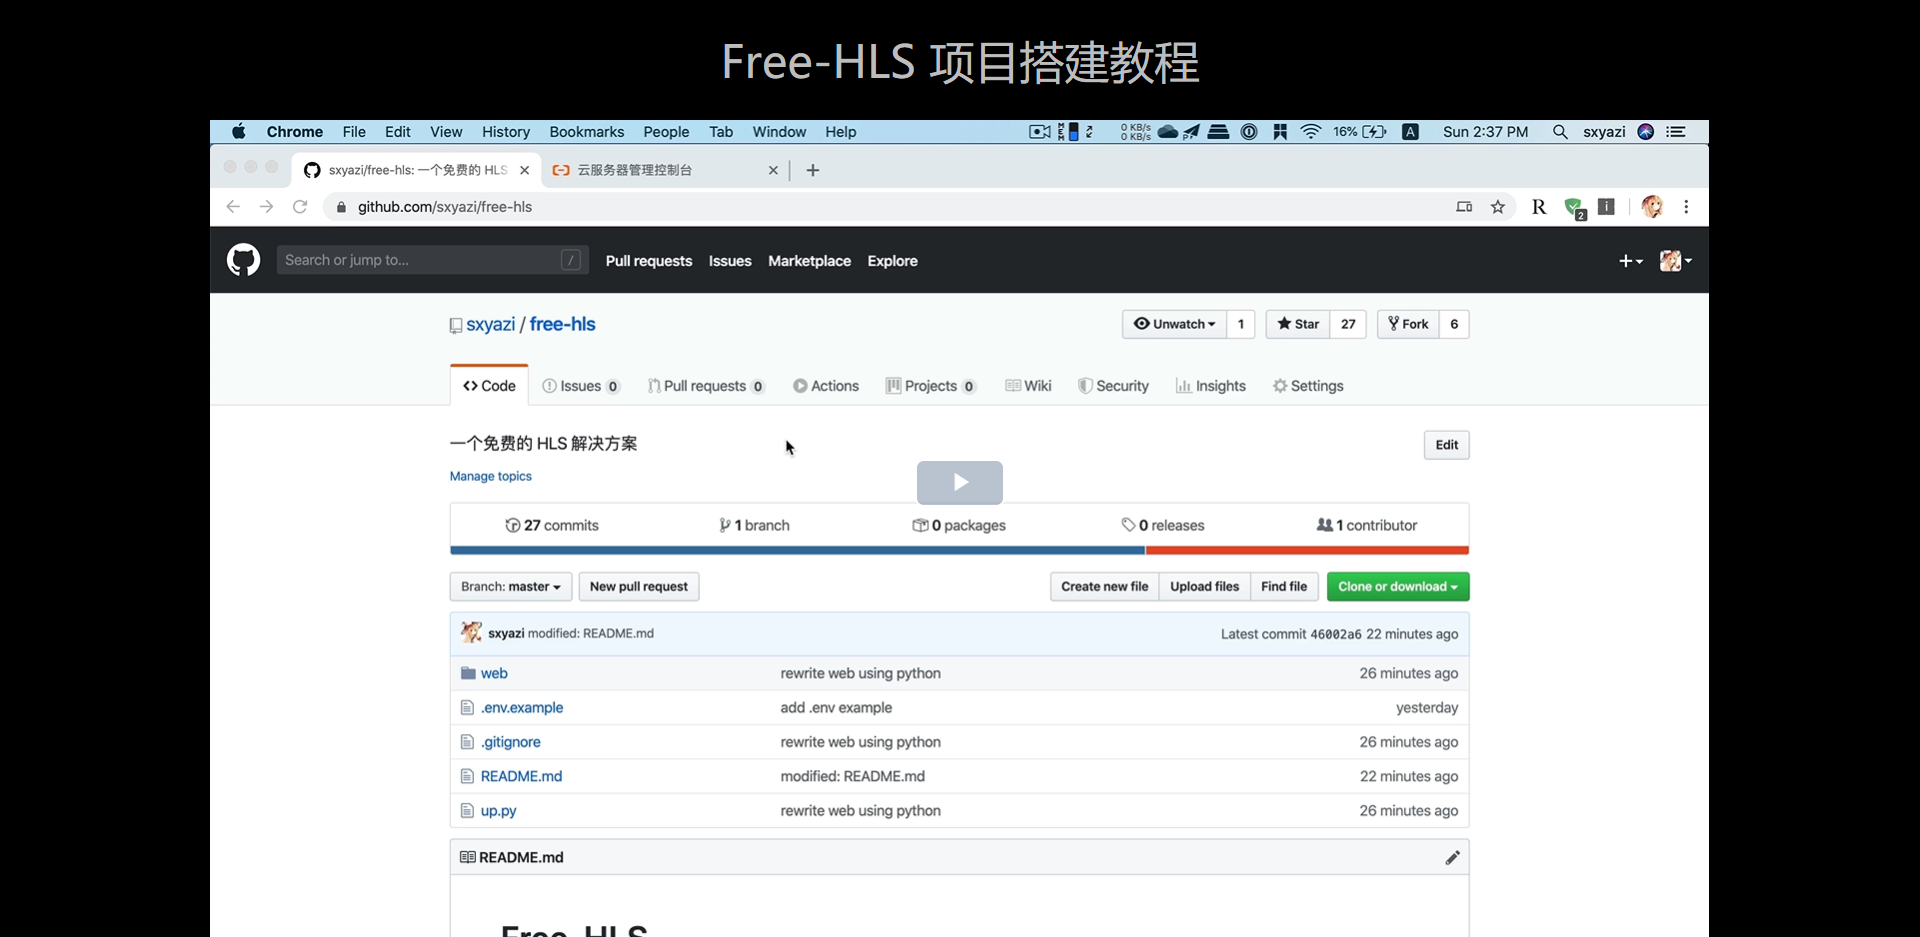Viewport: 1920px width, 937px height.
Task: Click the green shield extension icon
Action: click(1574, 208)
